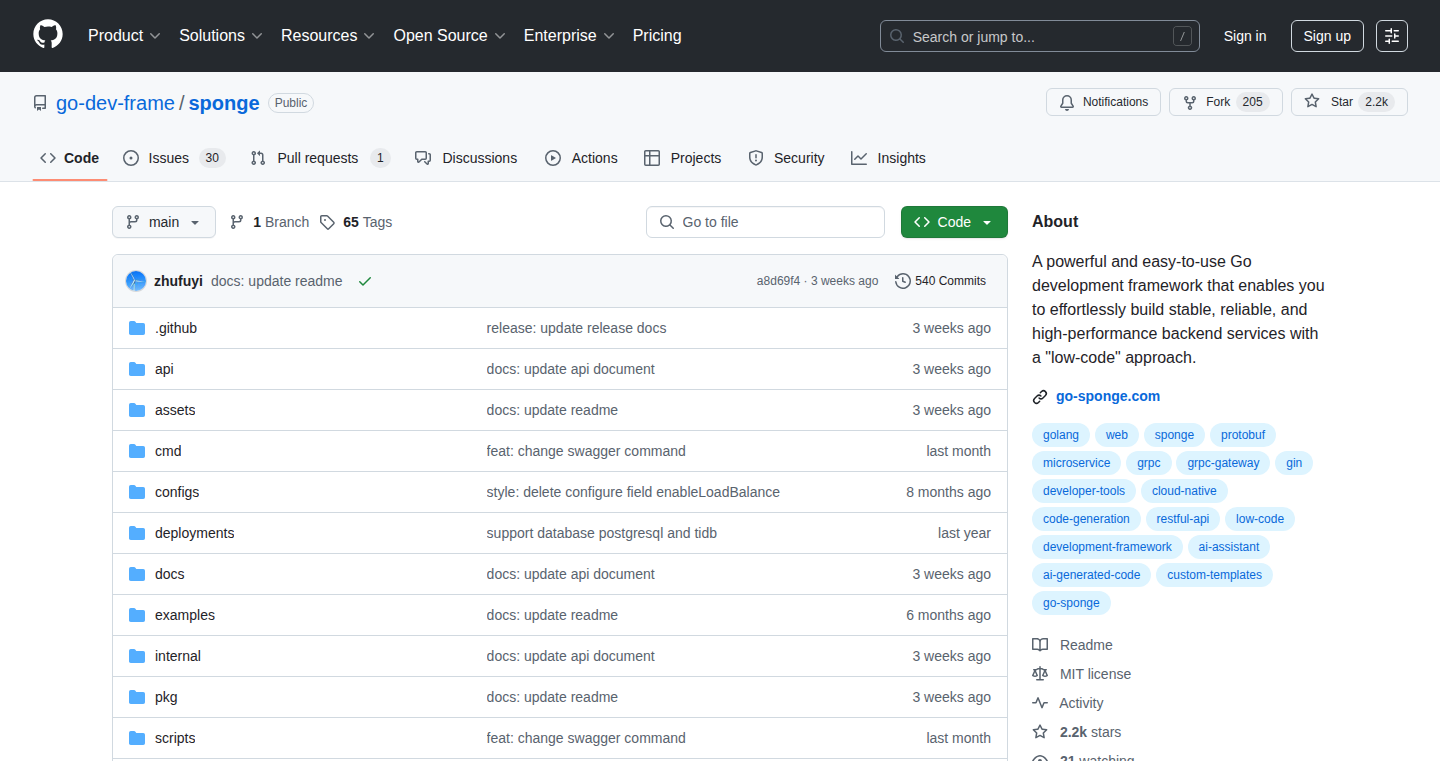
Task: Click the Sign up button
Action: (x=1327, y=36)
